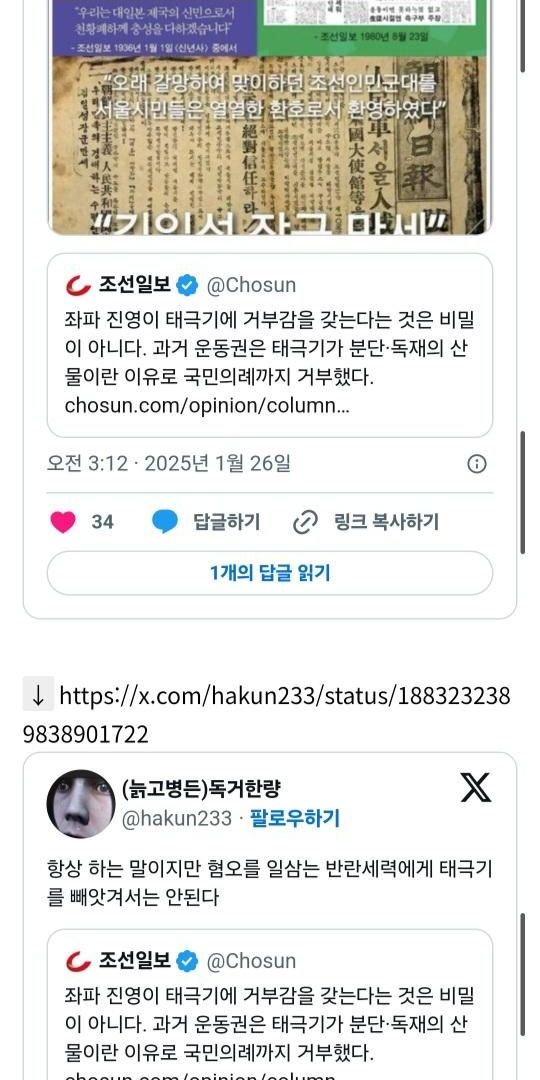The height and width of the screenshot is (1080, 540).
Task: Click the 팔로우하기 follow link
Action: pos(295,818)
